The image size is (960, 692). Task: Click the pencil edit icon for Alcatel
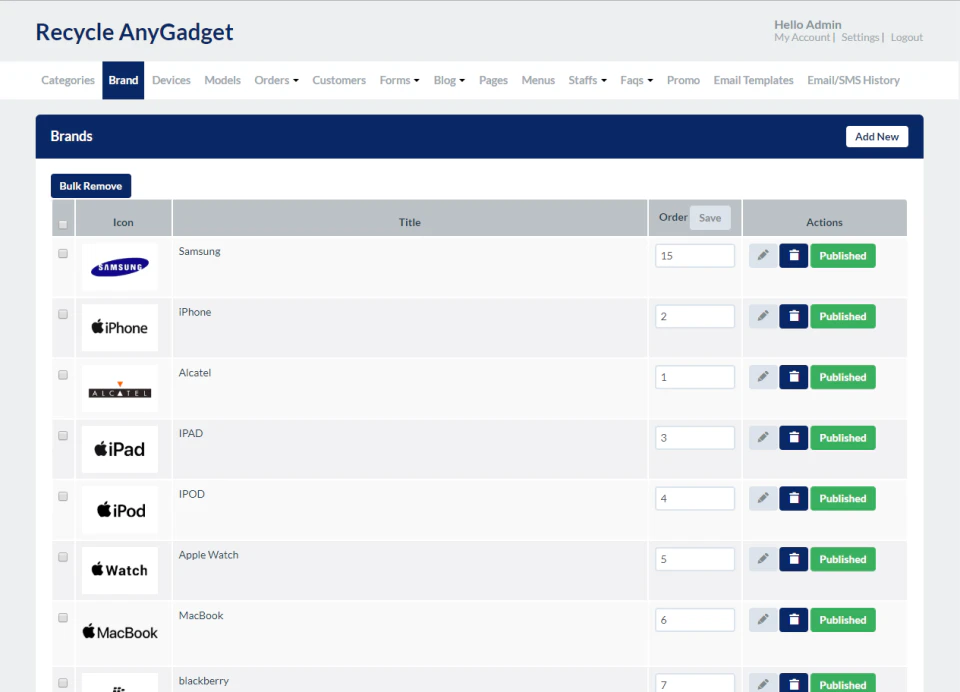point(763,377)
